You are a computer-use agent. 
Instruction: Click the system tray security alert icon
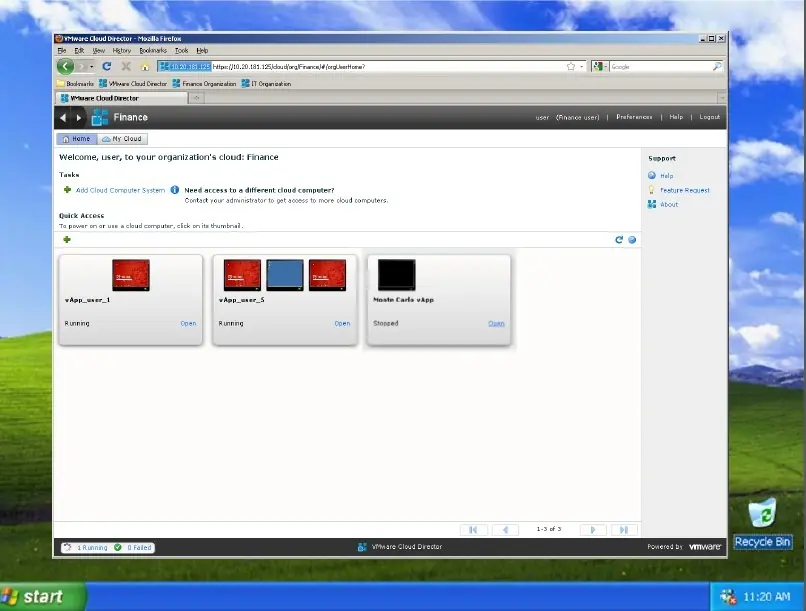[728, 597]
